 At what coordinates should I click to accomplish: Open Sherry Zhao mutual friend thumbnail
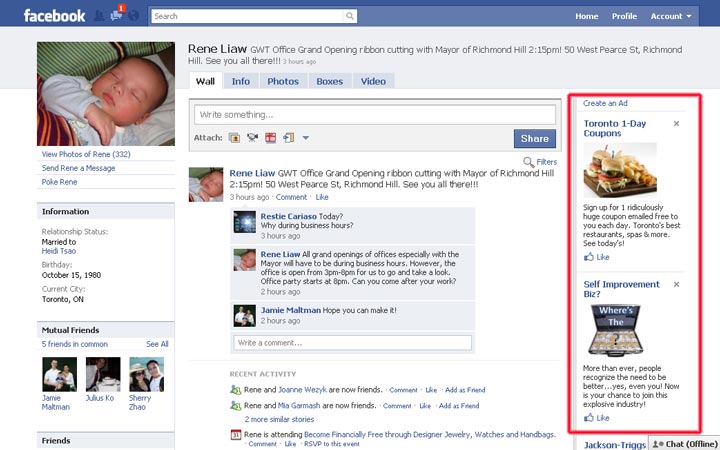click(146, 374)
